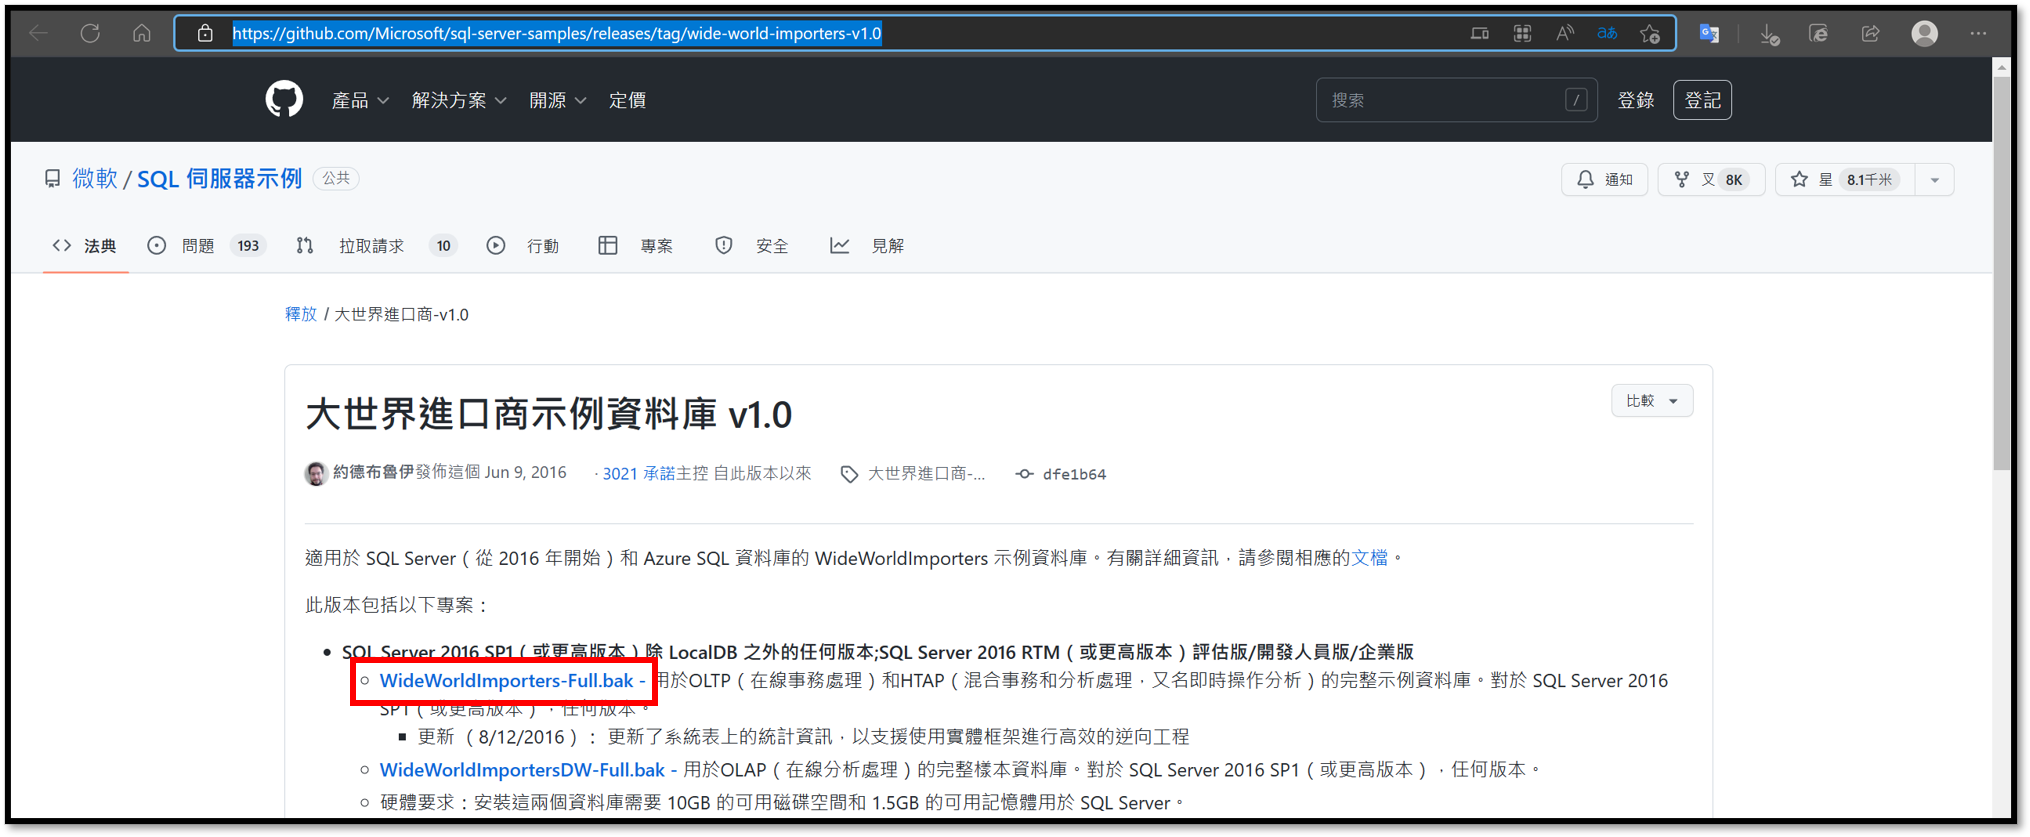This screenshot has height=837, width=2030.
Task: Activate the Read aloud icon
Action: click(x=1565, y=33)
